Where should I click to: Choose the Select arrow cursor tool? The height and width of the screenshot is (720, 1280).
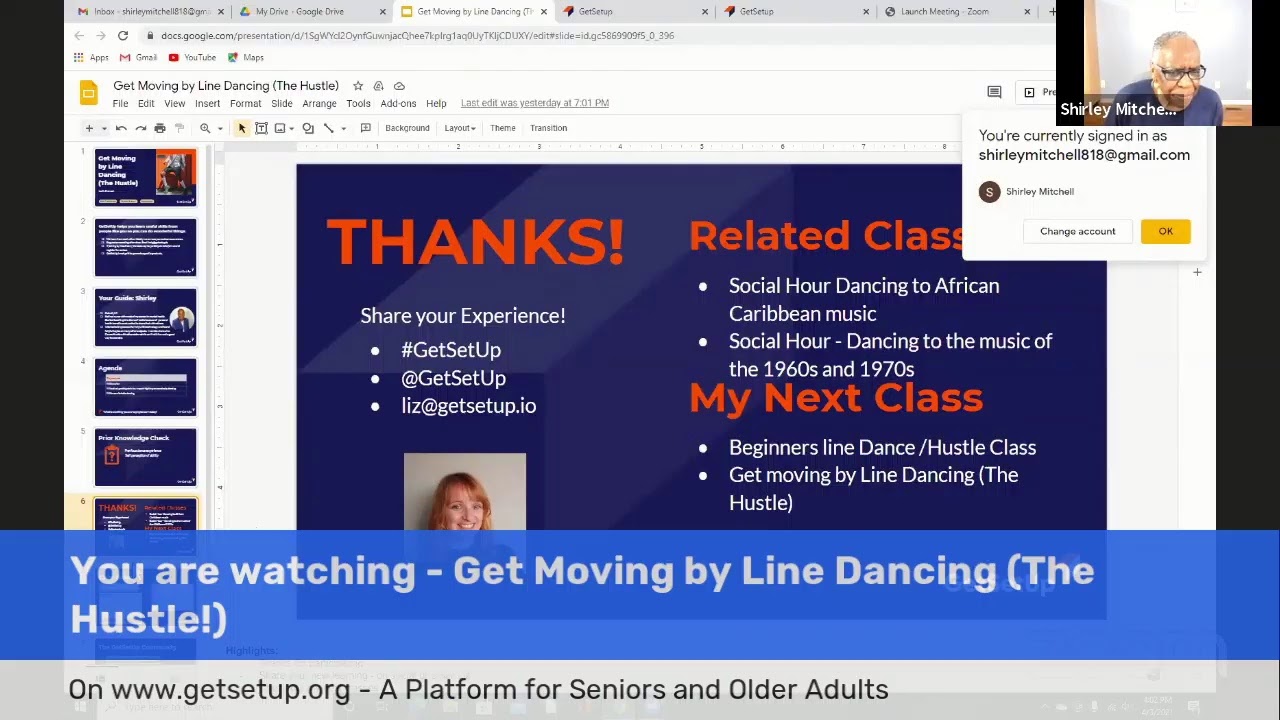point(241,128)
